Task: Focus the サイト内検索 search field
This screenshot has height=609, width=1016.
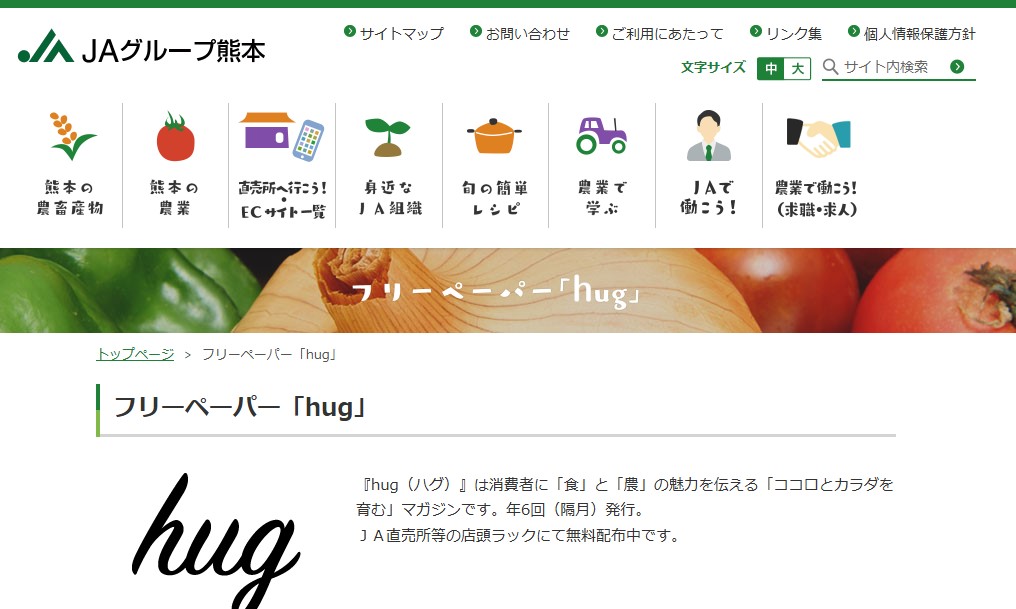Action: point(885,67)
